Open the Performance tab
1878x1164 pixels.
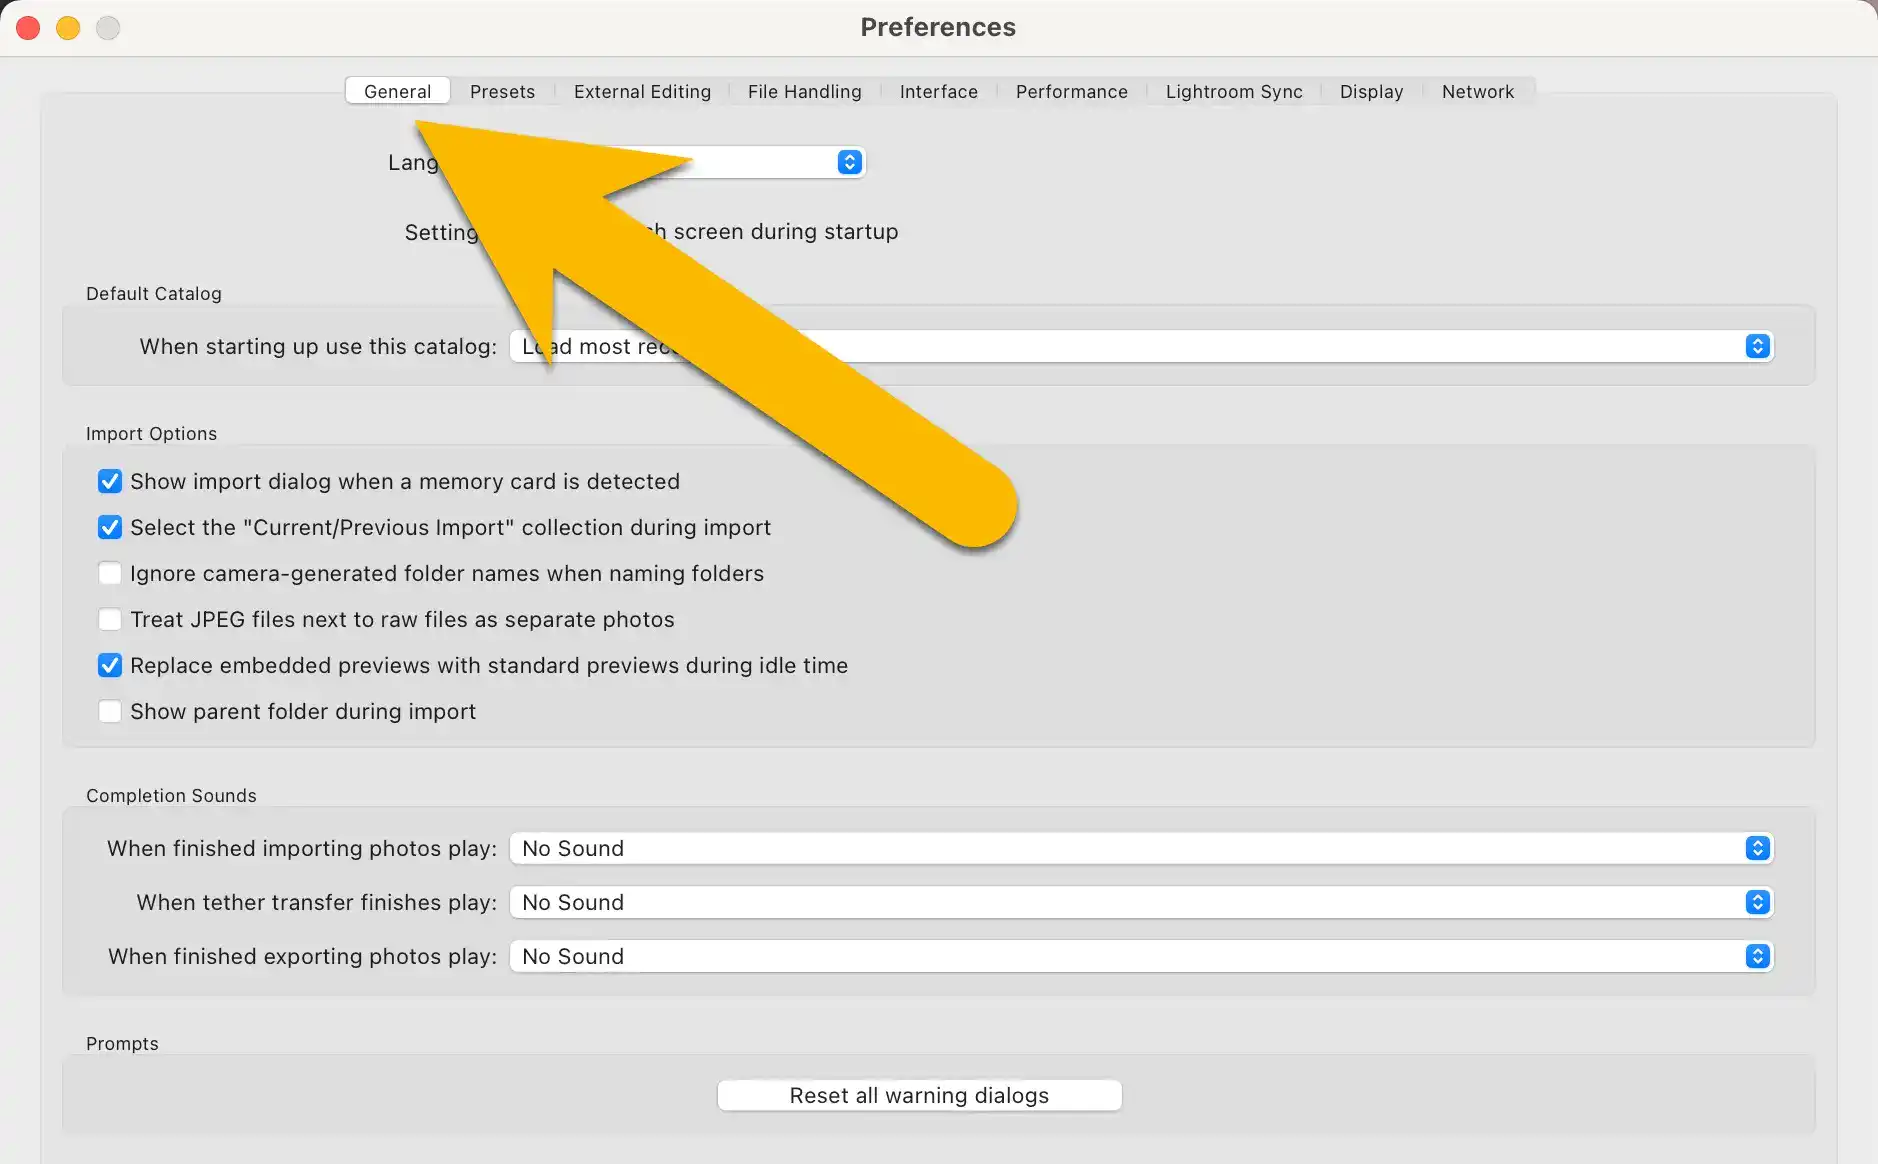coord(1071,91)
